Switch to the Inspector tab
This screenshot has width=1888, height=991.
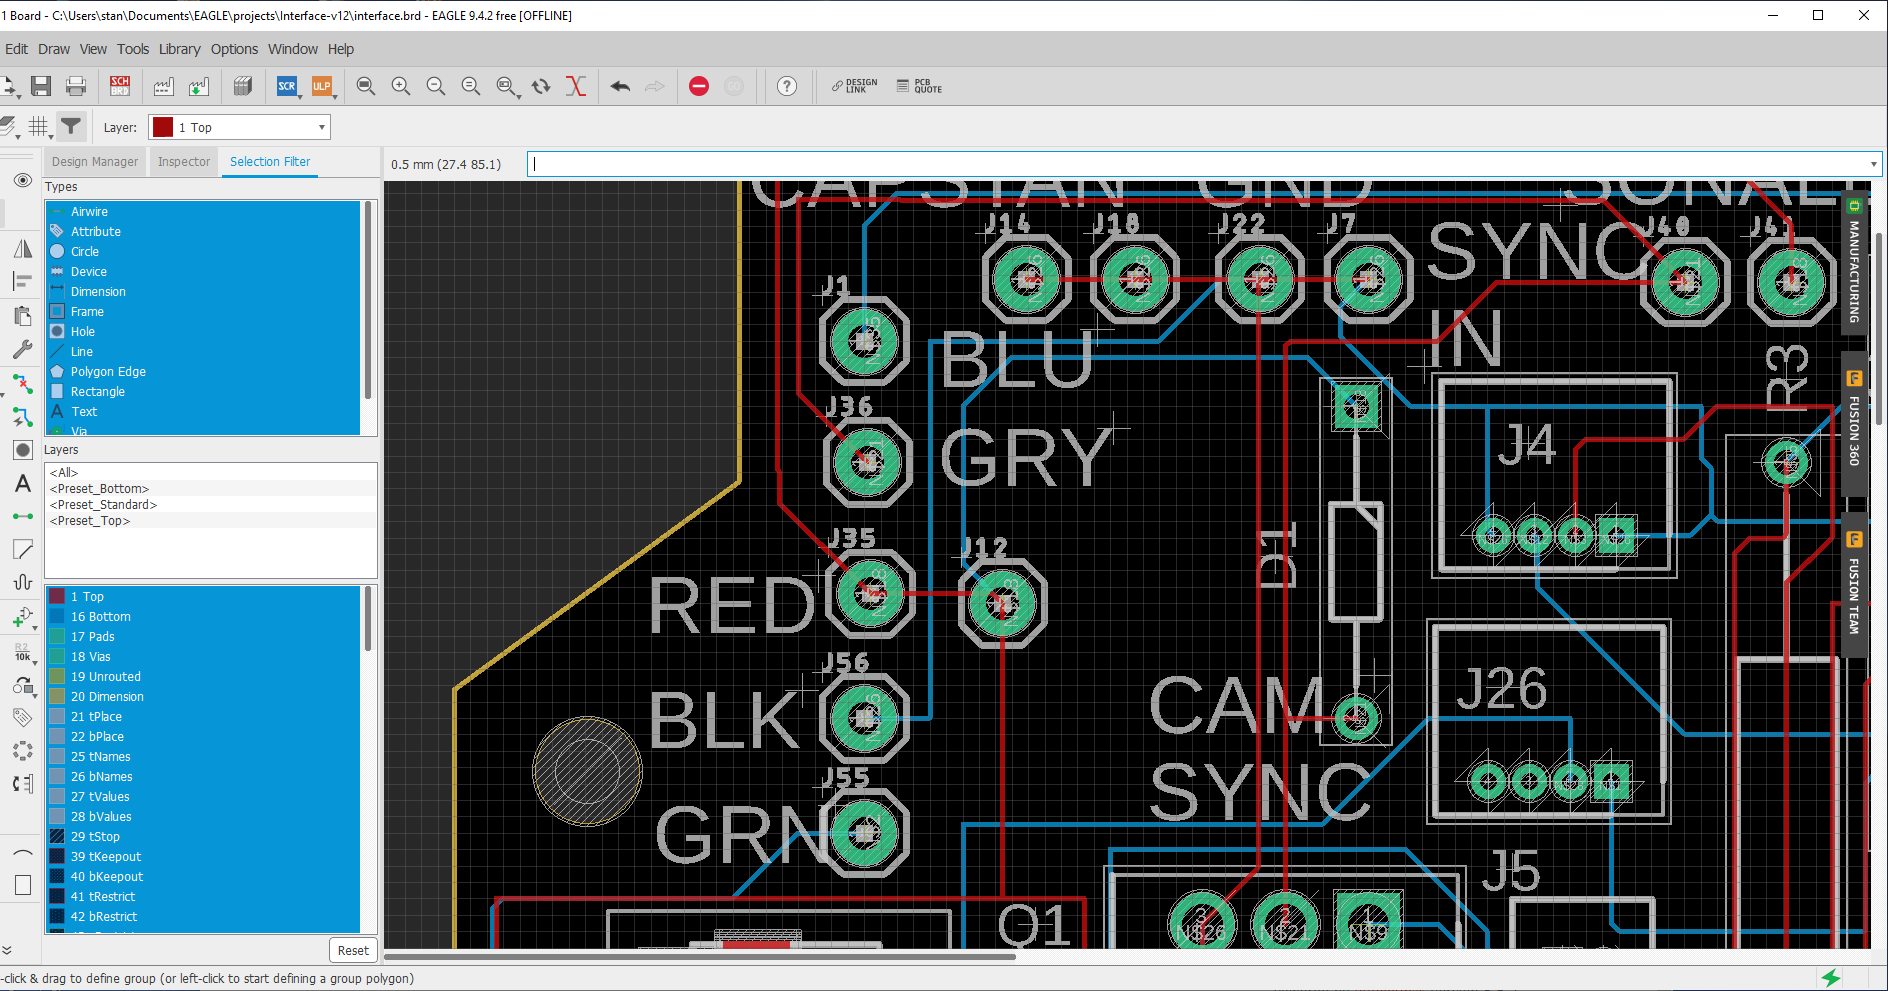(x=184, y=162)
